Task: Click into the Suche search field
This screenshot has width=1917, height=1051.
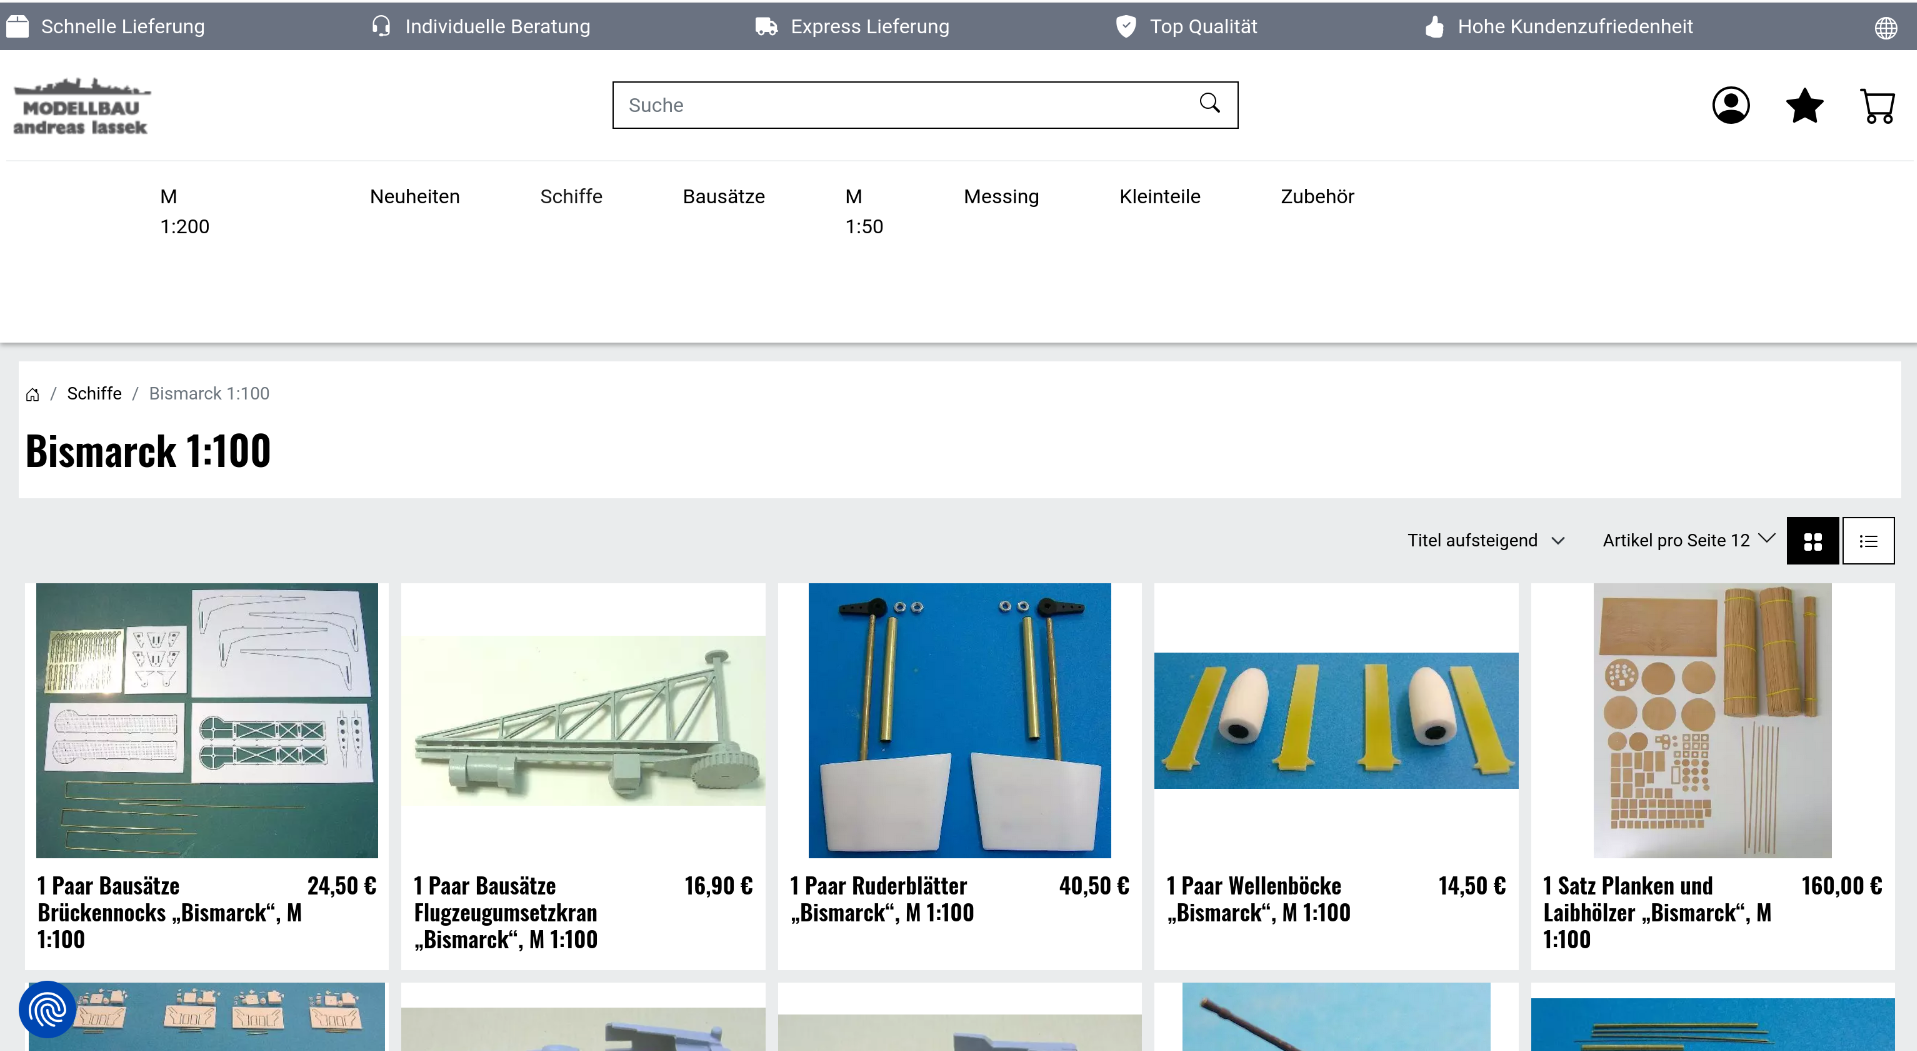Action: tap(900, 105)
